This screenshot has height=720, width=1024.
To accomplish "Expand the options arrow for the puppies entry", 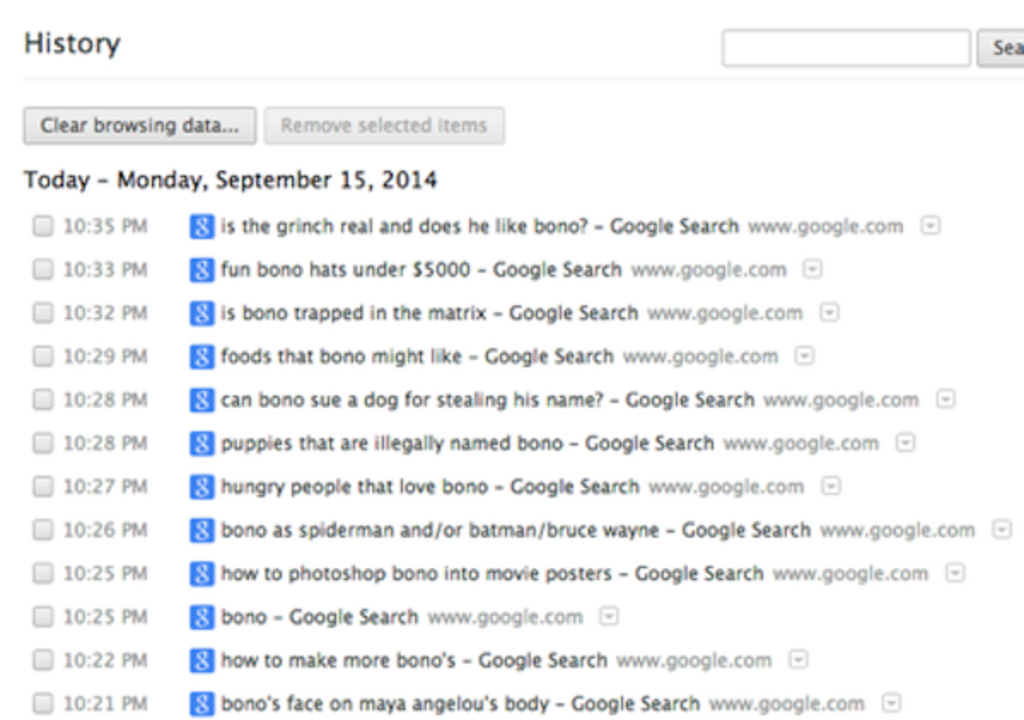I will (905, 443).
